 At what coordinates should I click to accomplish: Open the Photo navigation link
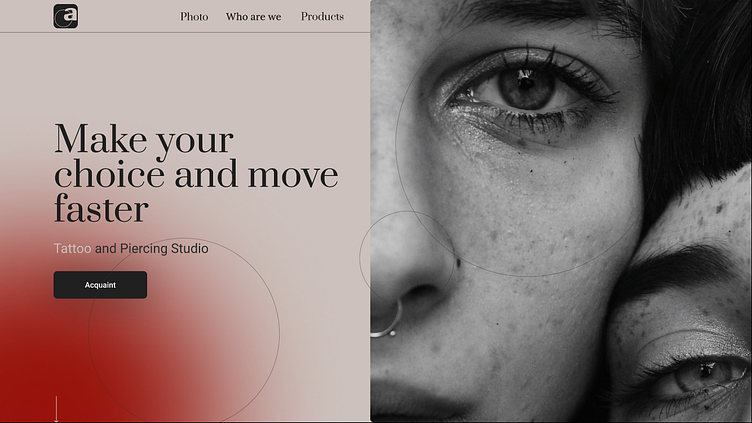click(194, 17)
